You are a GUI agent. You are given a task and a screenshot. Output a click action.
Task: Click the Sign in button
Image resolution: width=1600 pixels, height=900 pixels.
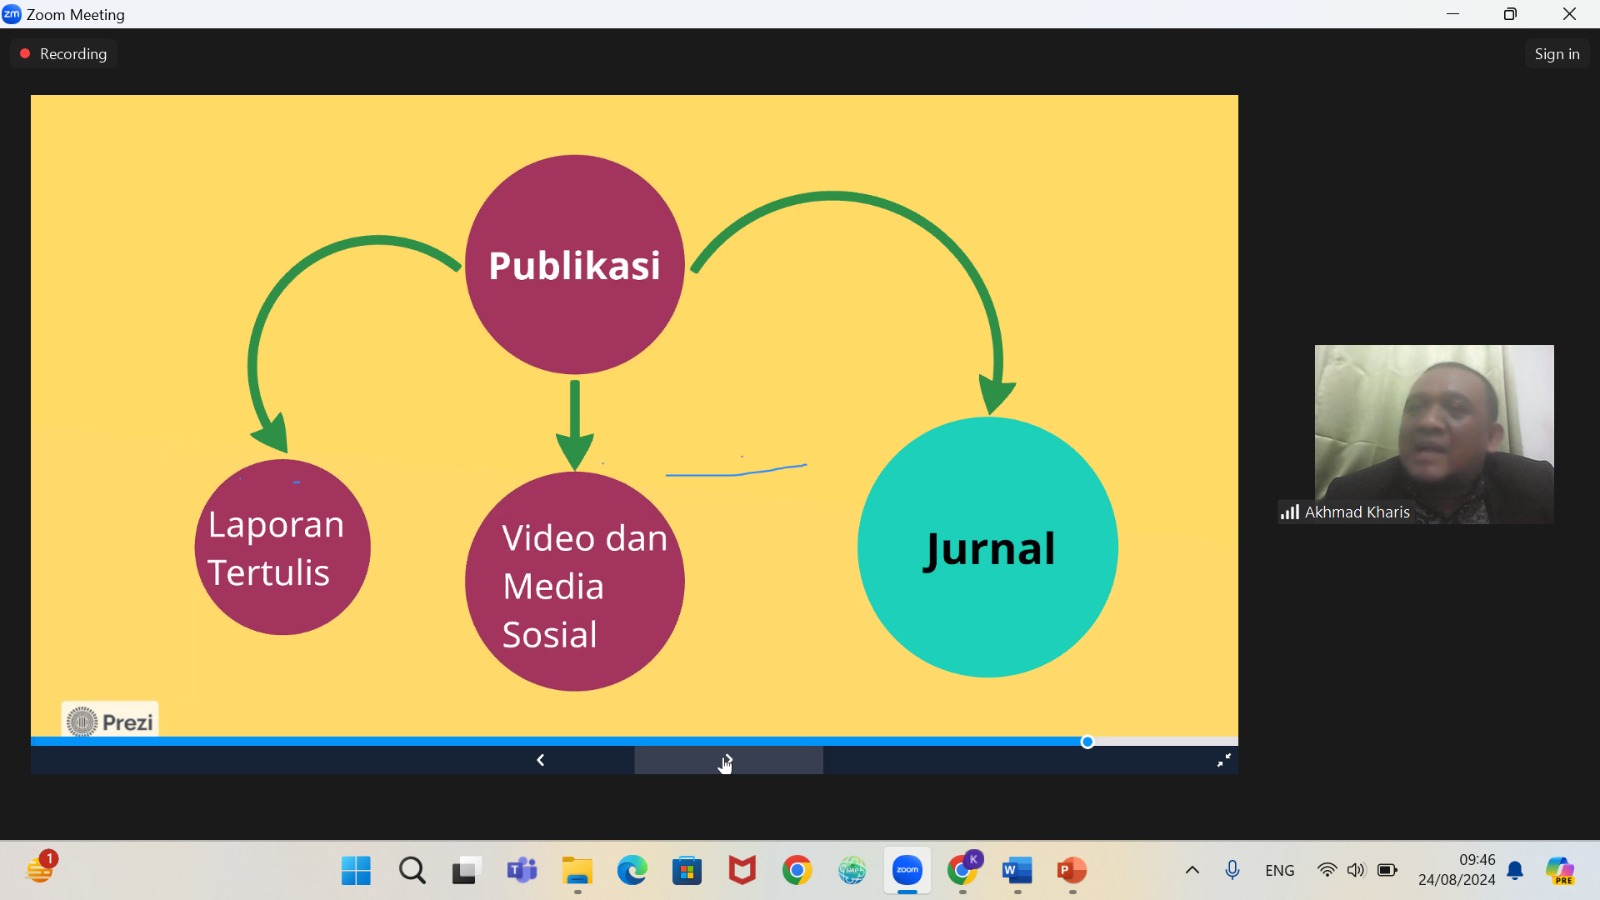tap(1556, 54)
